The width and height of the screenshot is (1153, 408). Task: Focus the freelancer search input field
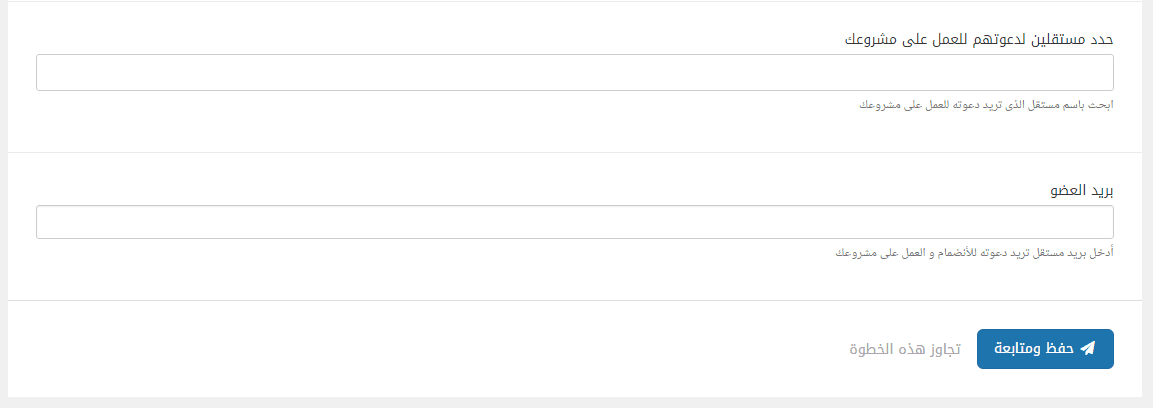tap(575, 73)
